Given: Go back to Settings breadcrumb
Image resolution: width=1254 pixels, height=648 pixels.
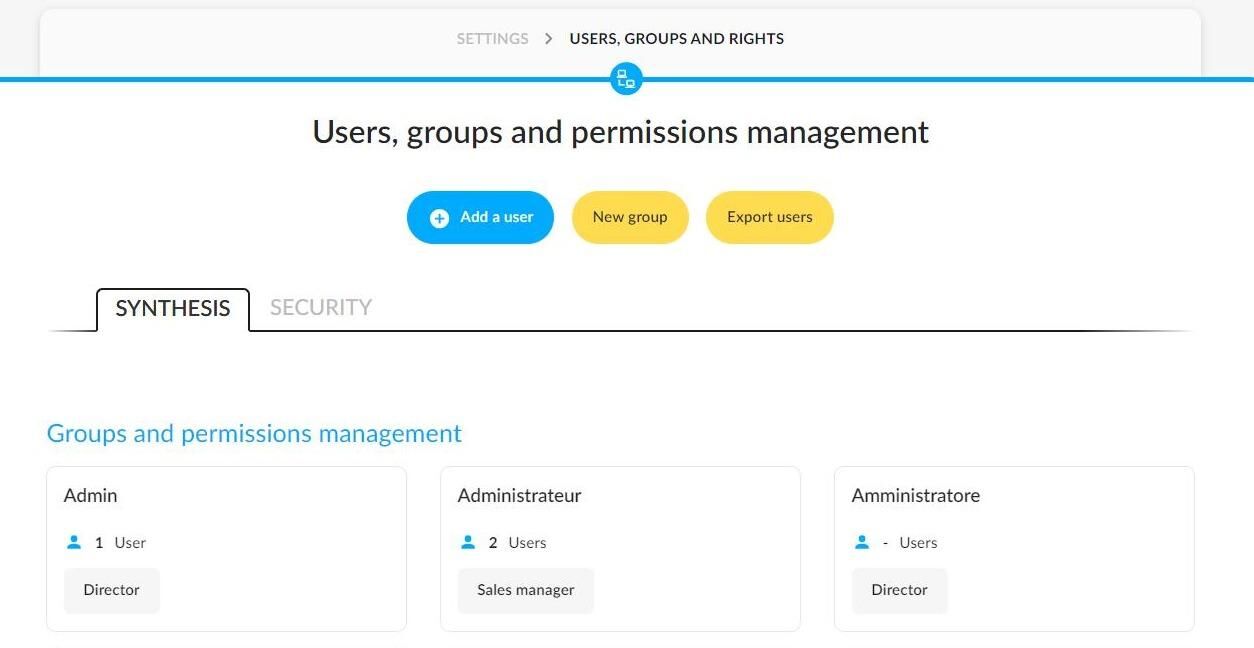Looking at the screenshot, I should tap(493, 39).
